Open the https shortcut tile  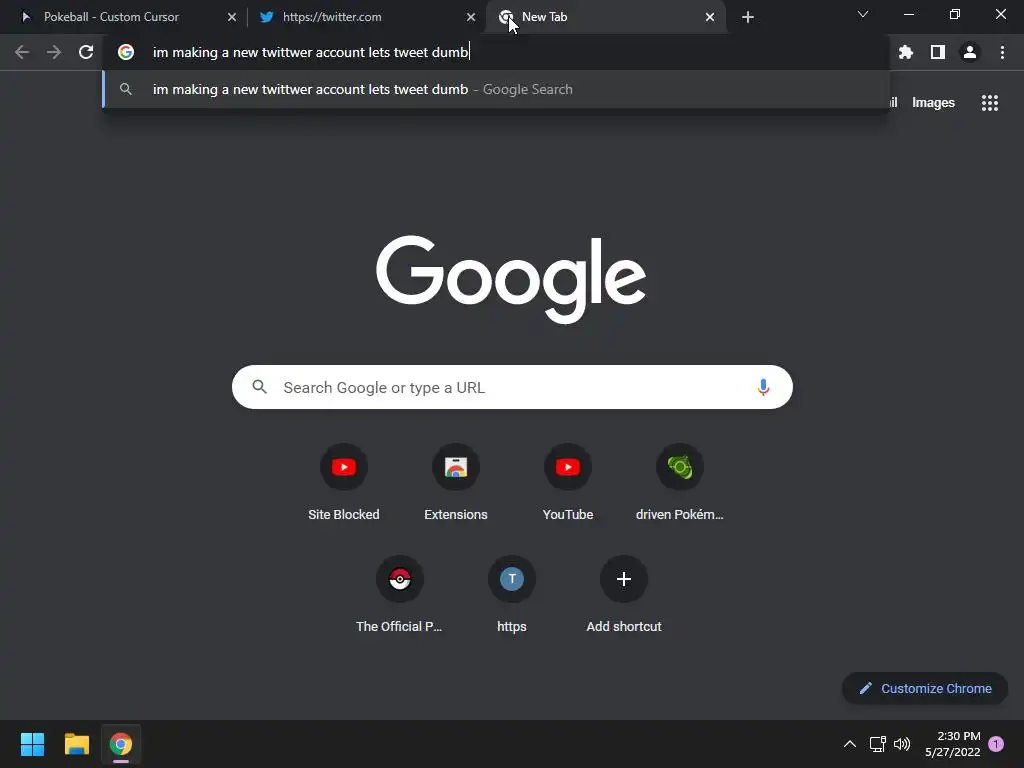[x=512, y=595]
